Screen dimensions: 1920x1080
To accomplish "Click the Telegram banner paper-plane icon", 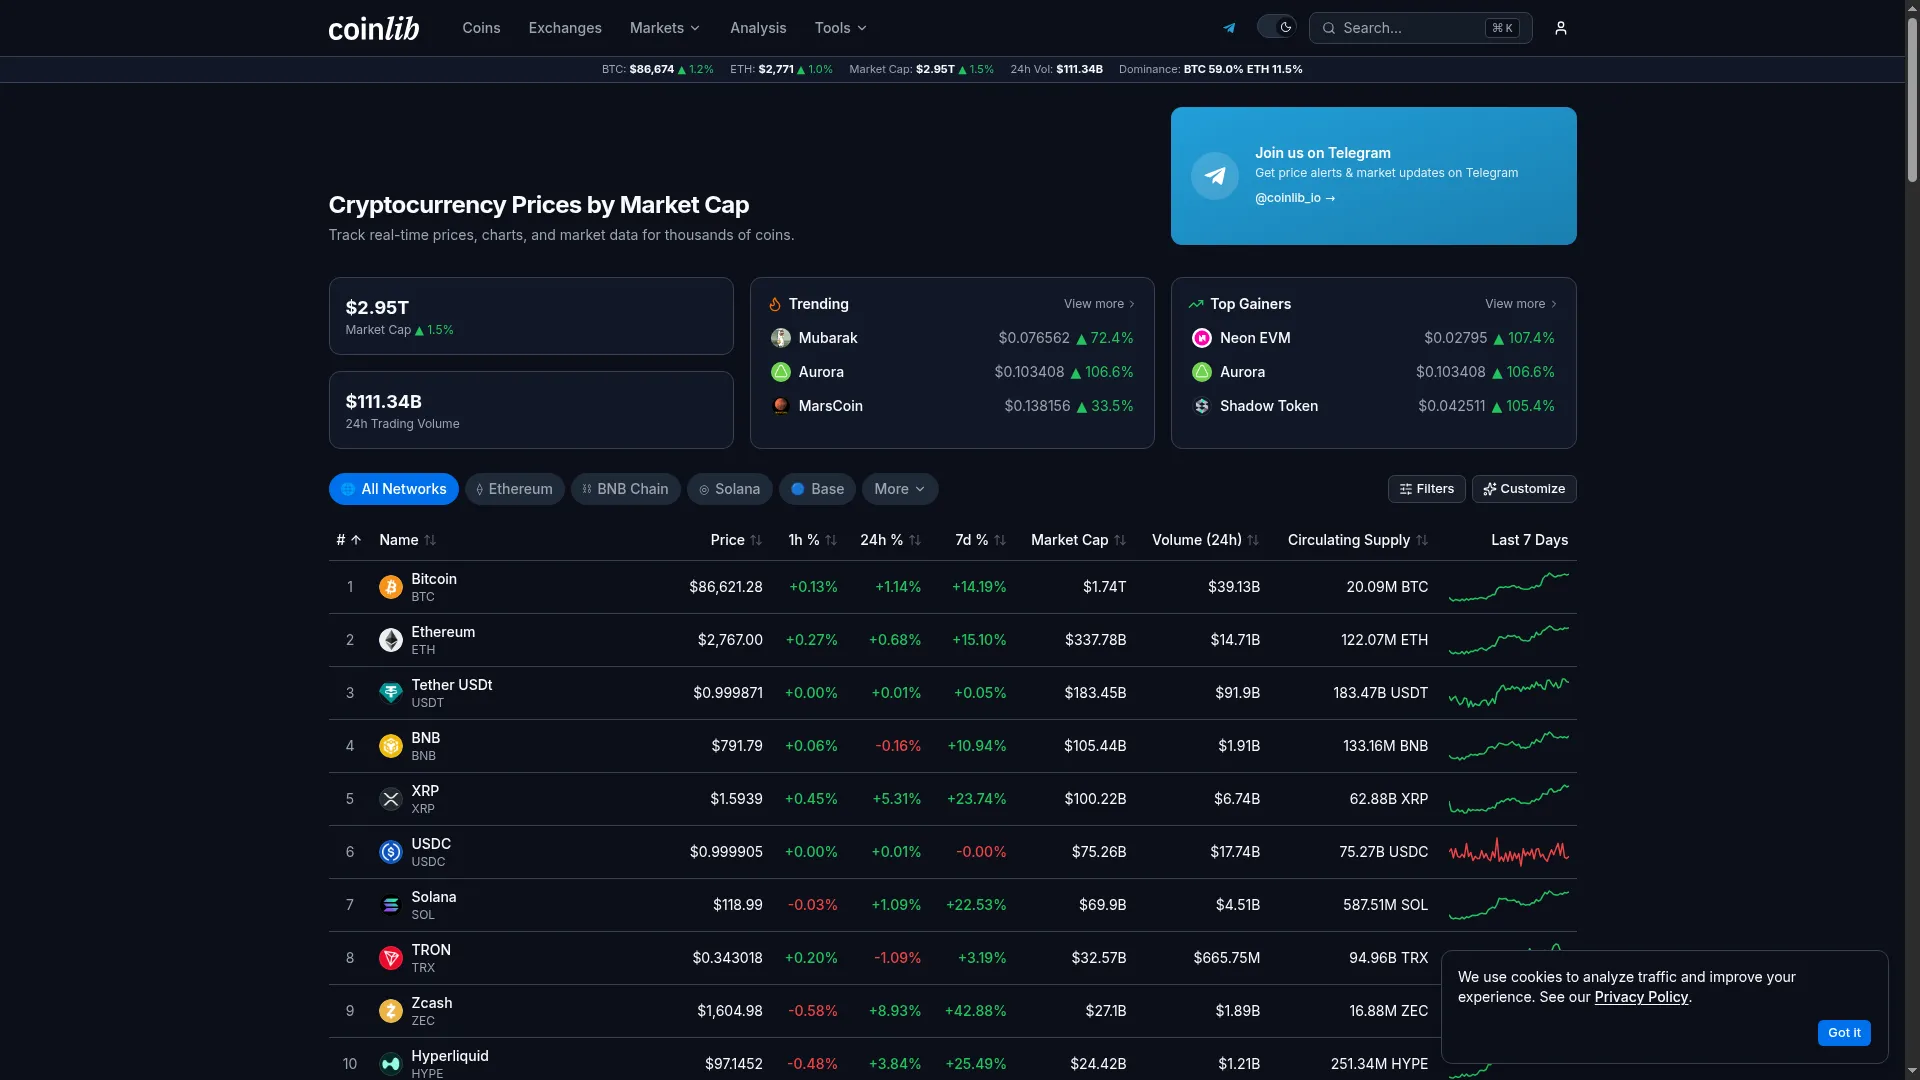I will coord(1215,176).
